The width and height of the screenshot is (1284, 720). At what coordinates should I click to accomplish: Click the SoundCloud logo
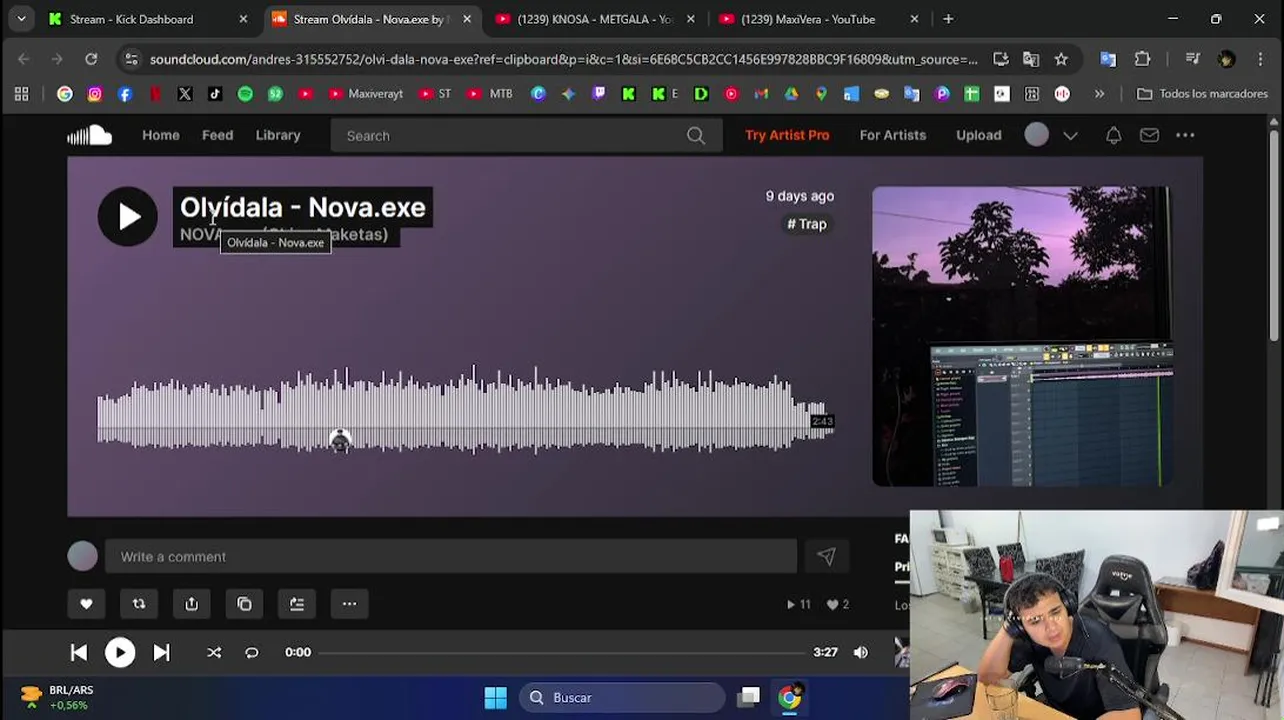click(x=90, y=135)
